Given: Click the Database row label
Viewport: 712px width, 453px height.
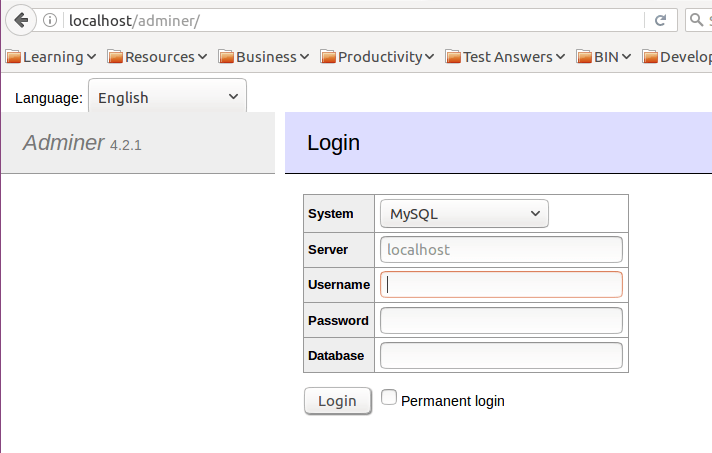Looking at the screenshot, I should pyautogui.click(x=336, y=355).
